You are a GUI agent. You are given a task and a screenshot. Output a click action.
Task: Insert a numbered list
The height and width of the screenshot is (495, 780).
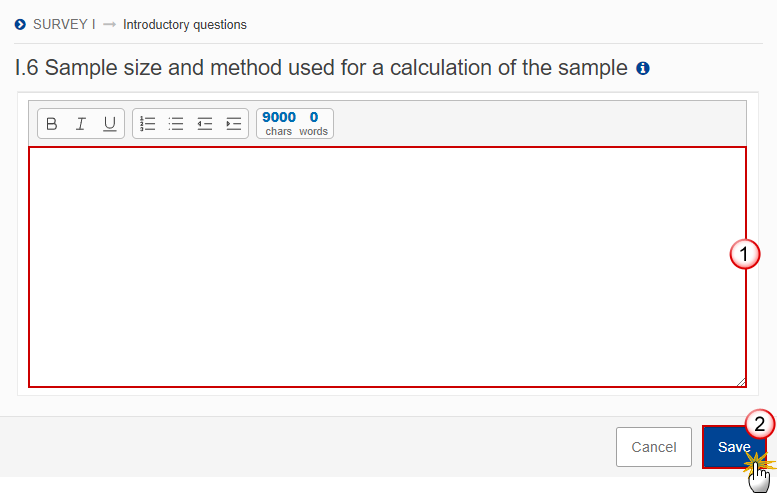point(147,123)
